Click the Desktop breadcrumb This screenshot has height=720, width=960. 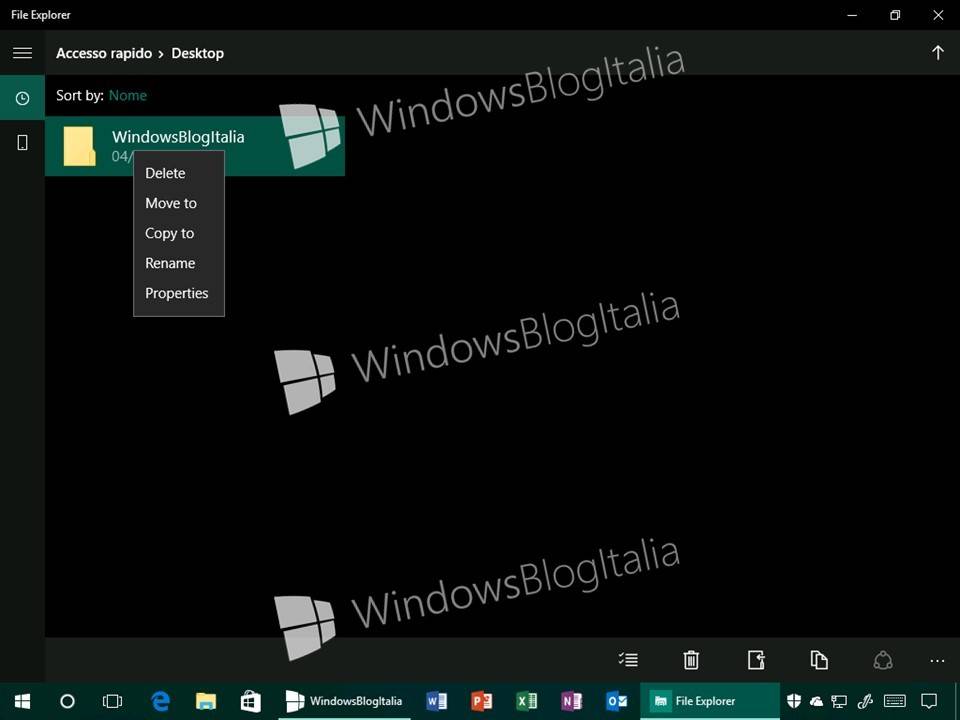[x=197, y=53]
